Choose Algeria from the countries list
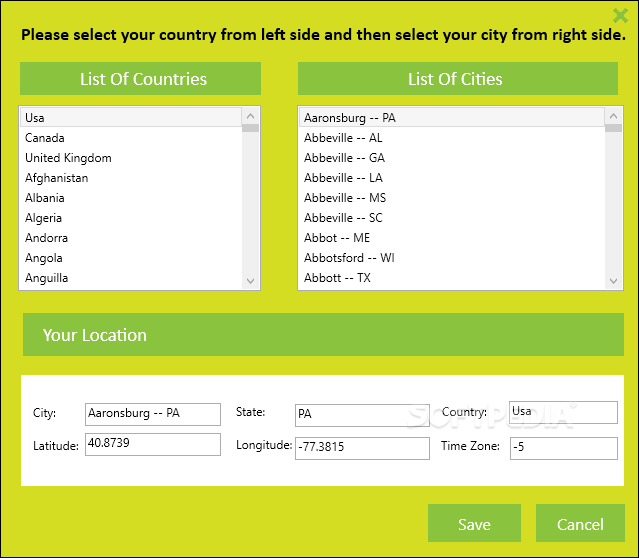Screen dimensions: 639x558 tap(131, 218)
